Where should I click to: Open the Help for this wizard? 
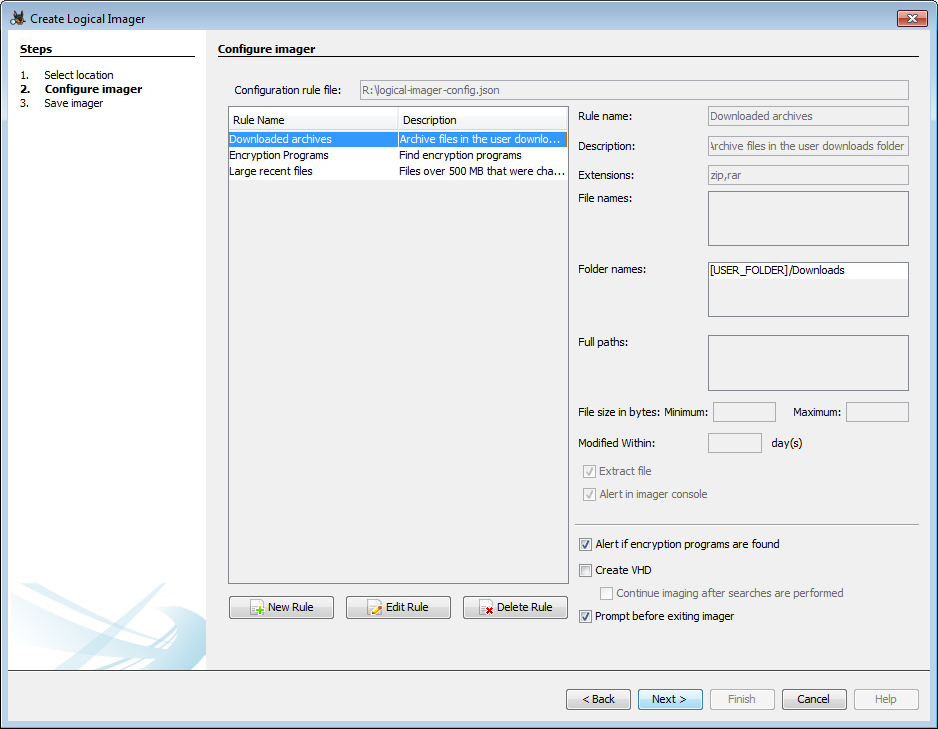click(886, 699)
